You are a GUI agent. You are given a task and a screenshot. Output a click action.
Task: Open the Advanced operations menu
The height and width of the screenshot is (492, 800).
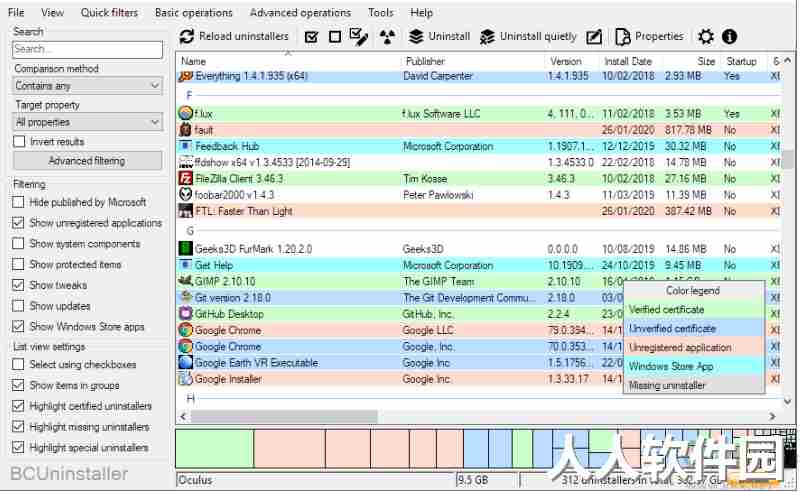(x=301, y=12)
